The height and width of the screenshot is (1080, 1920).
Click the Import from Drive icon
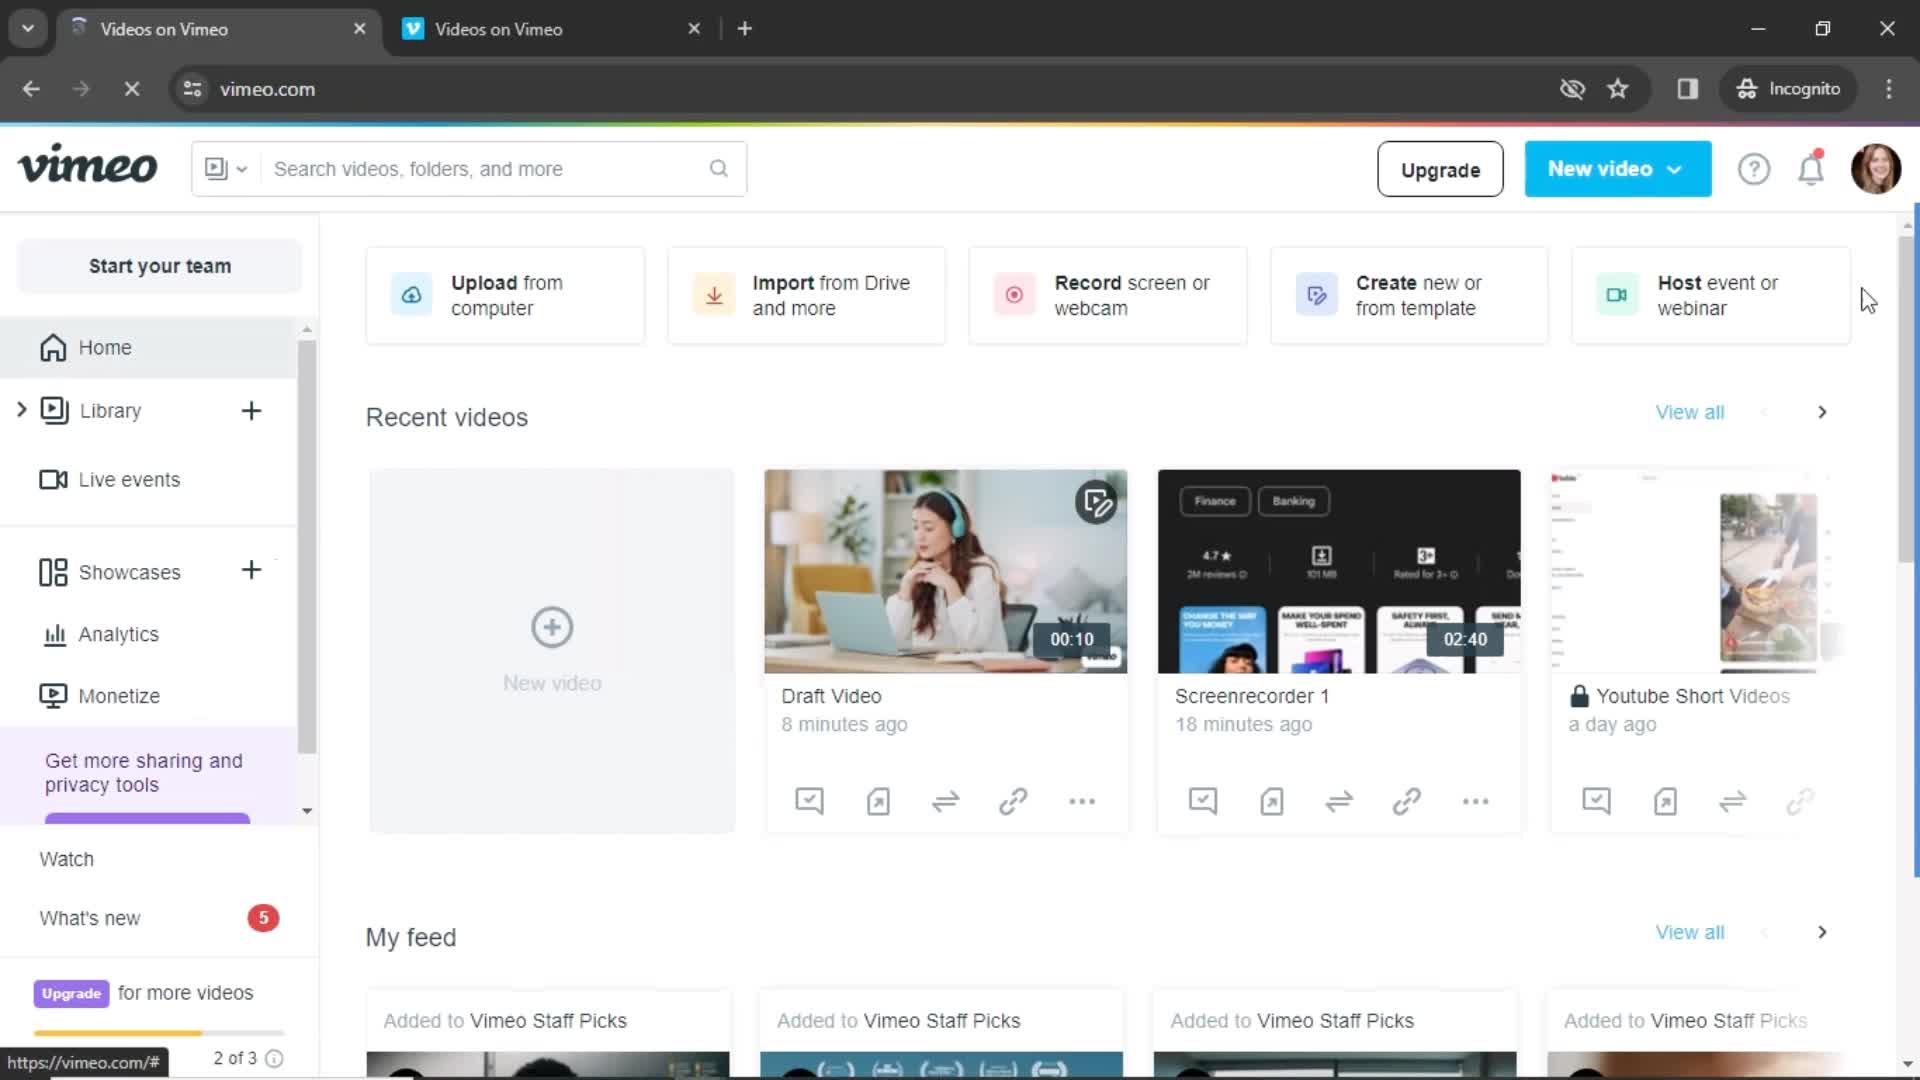coord(712,294)
